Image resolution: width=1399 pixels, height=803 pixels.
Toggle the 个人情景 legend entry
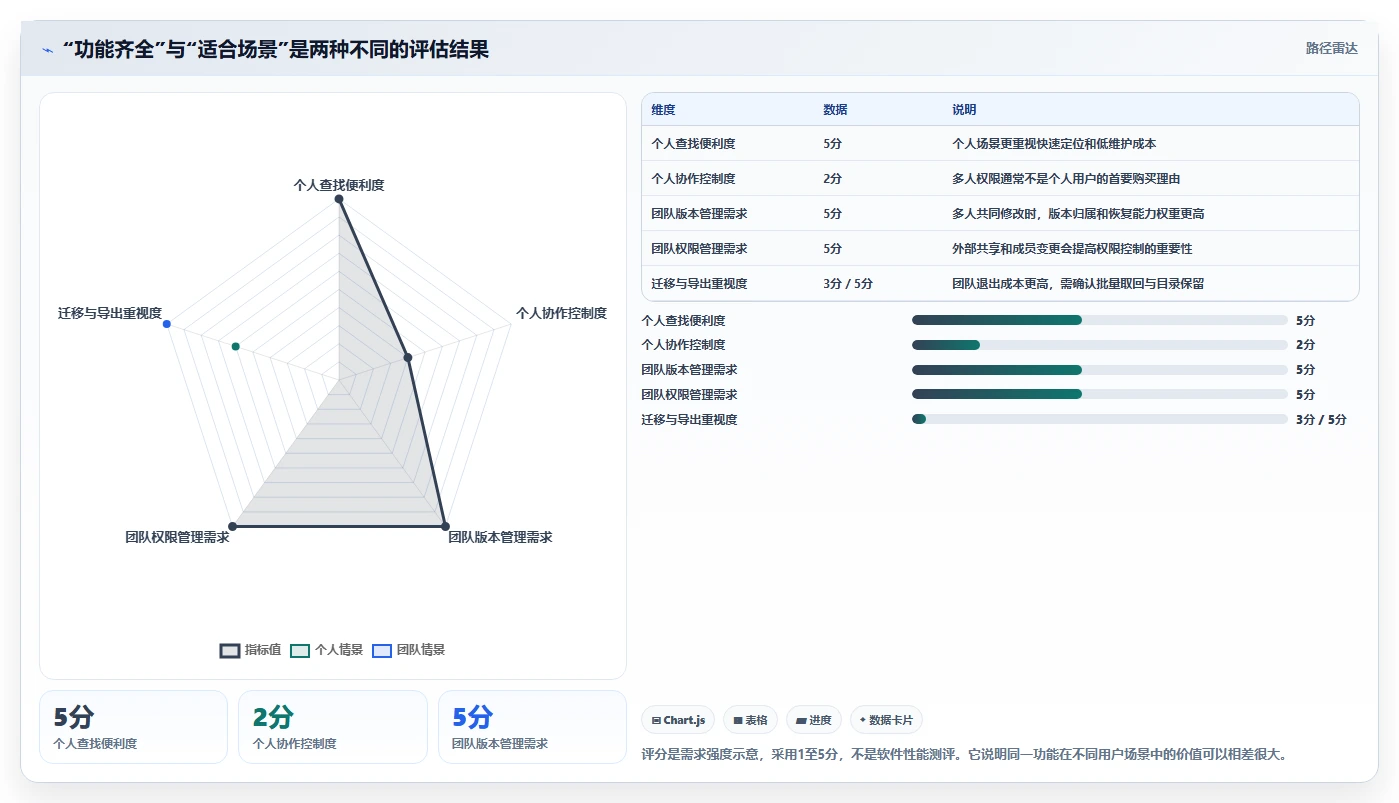[x=327, y=650]
